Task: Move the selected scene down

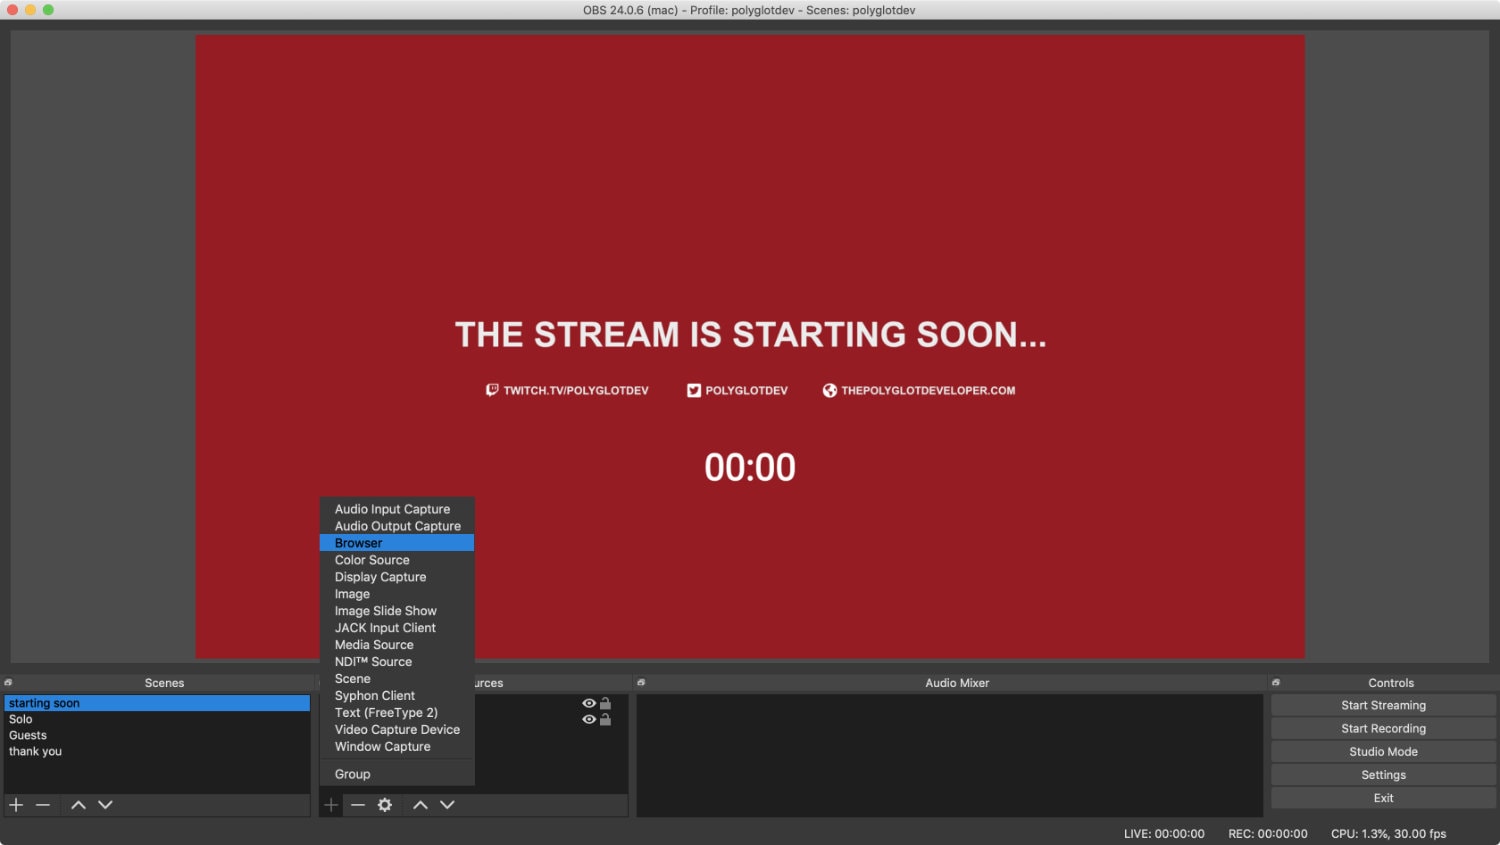Action: (105, 805)
